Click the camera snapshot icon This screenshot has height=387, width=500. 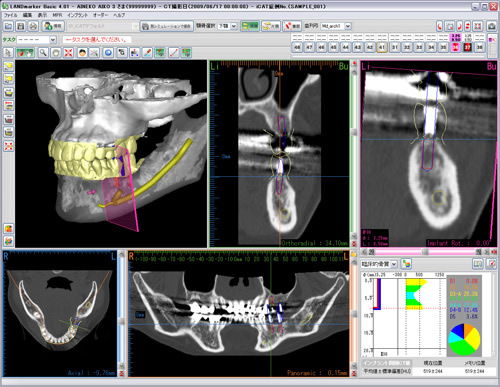coord(492,26)
